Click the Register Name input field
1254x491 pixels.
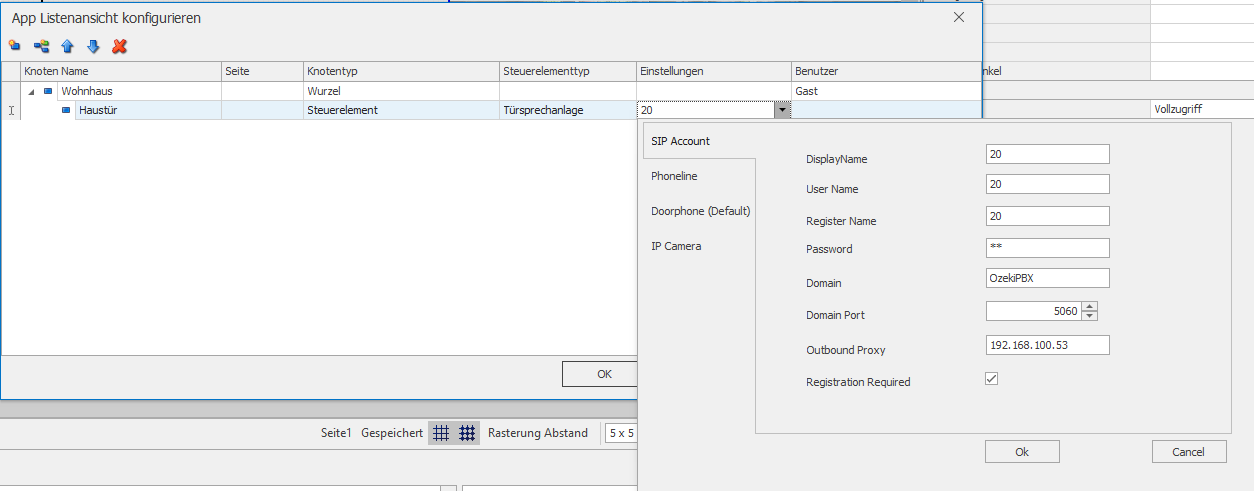tap(1047, 216)
